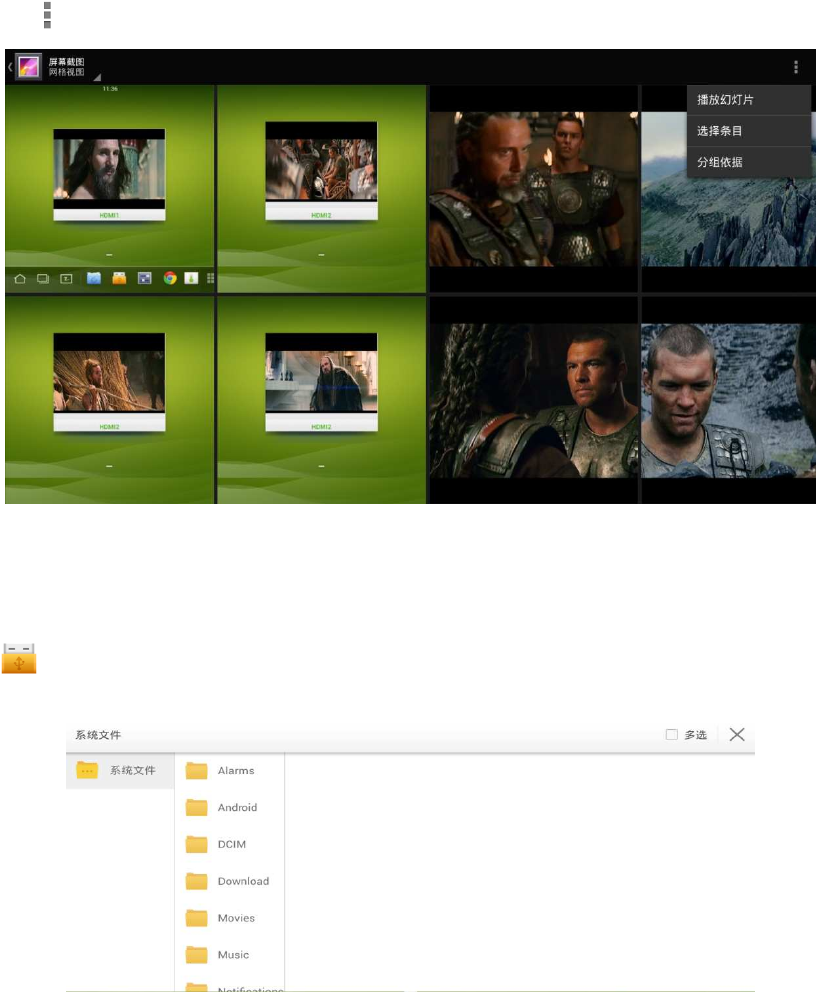Open the gallery overflow menu icon
The image size is (816, 992).
[x=796, y=66]
